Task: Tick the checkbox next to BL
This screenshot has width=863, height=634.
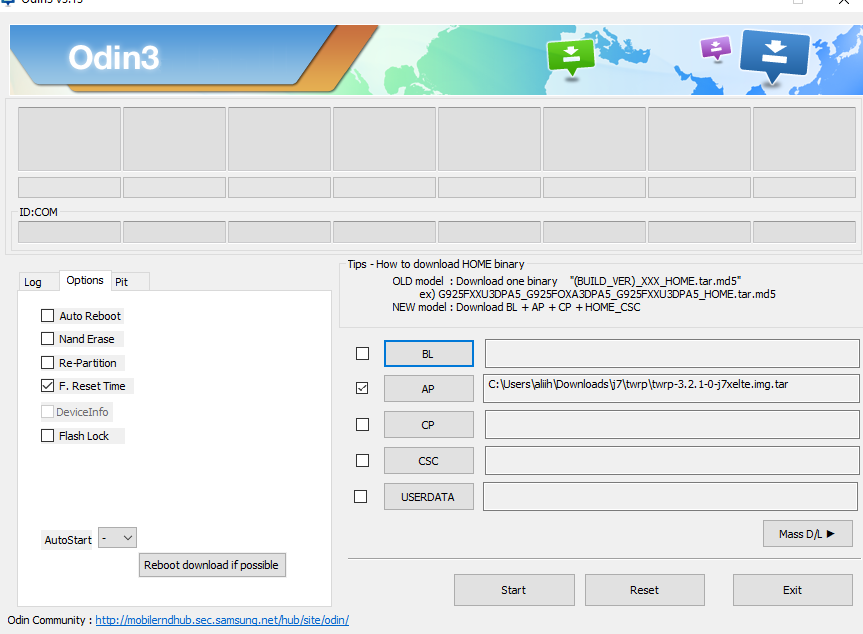Action: (362, 353)
